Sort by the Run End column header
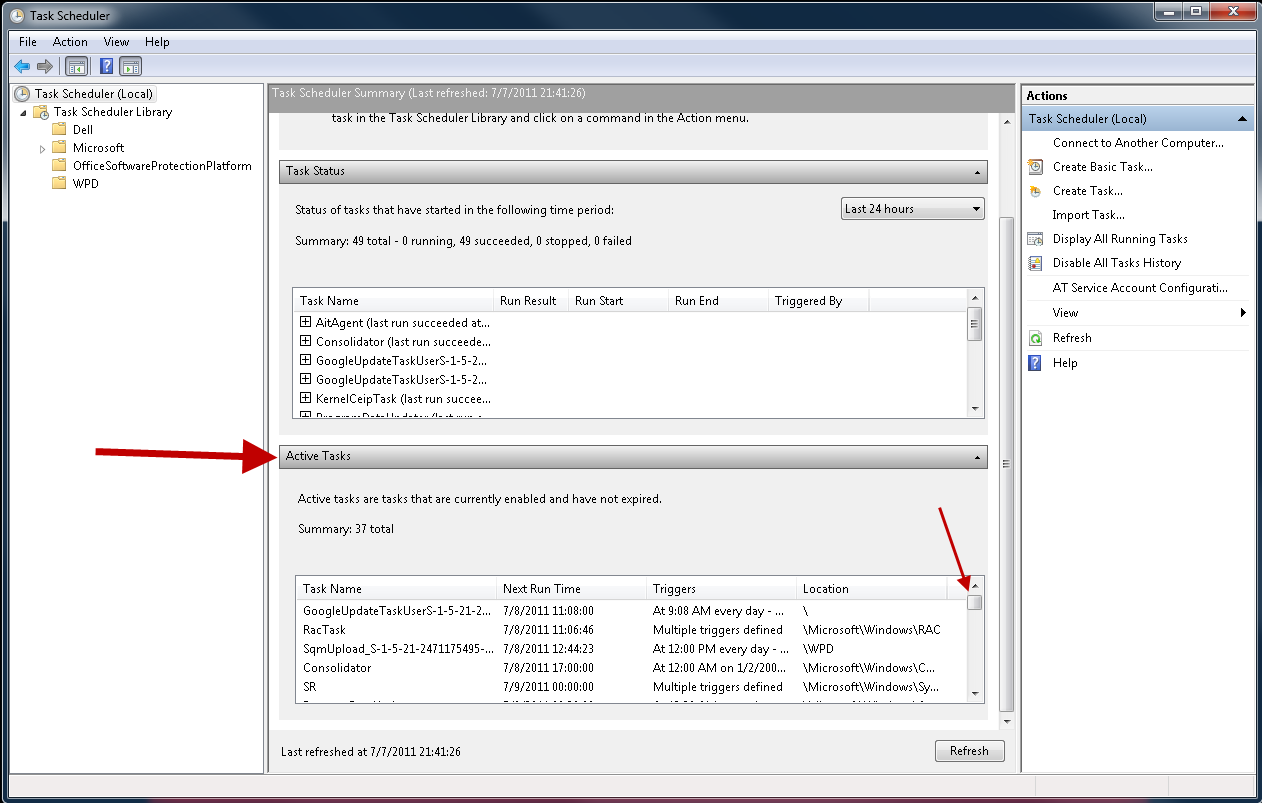Screen dimensions: 1262x803 (x=719, y=301)
